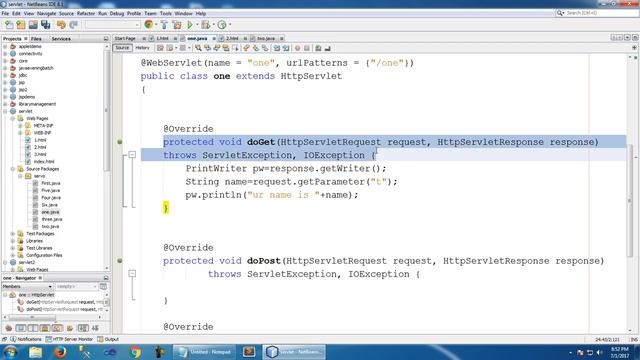Viewport: 640px width, 360px height.
Task: Toggle the fifth Navigator filter button
Action: click(x=57, y=328)
